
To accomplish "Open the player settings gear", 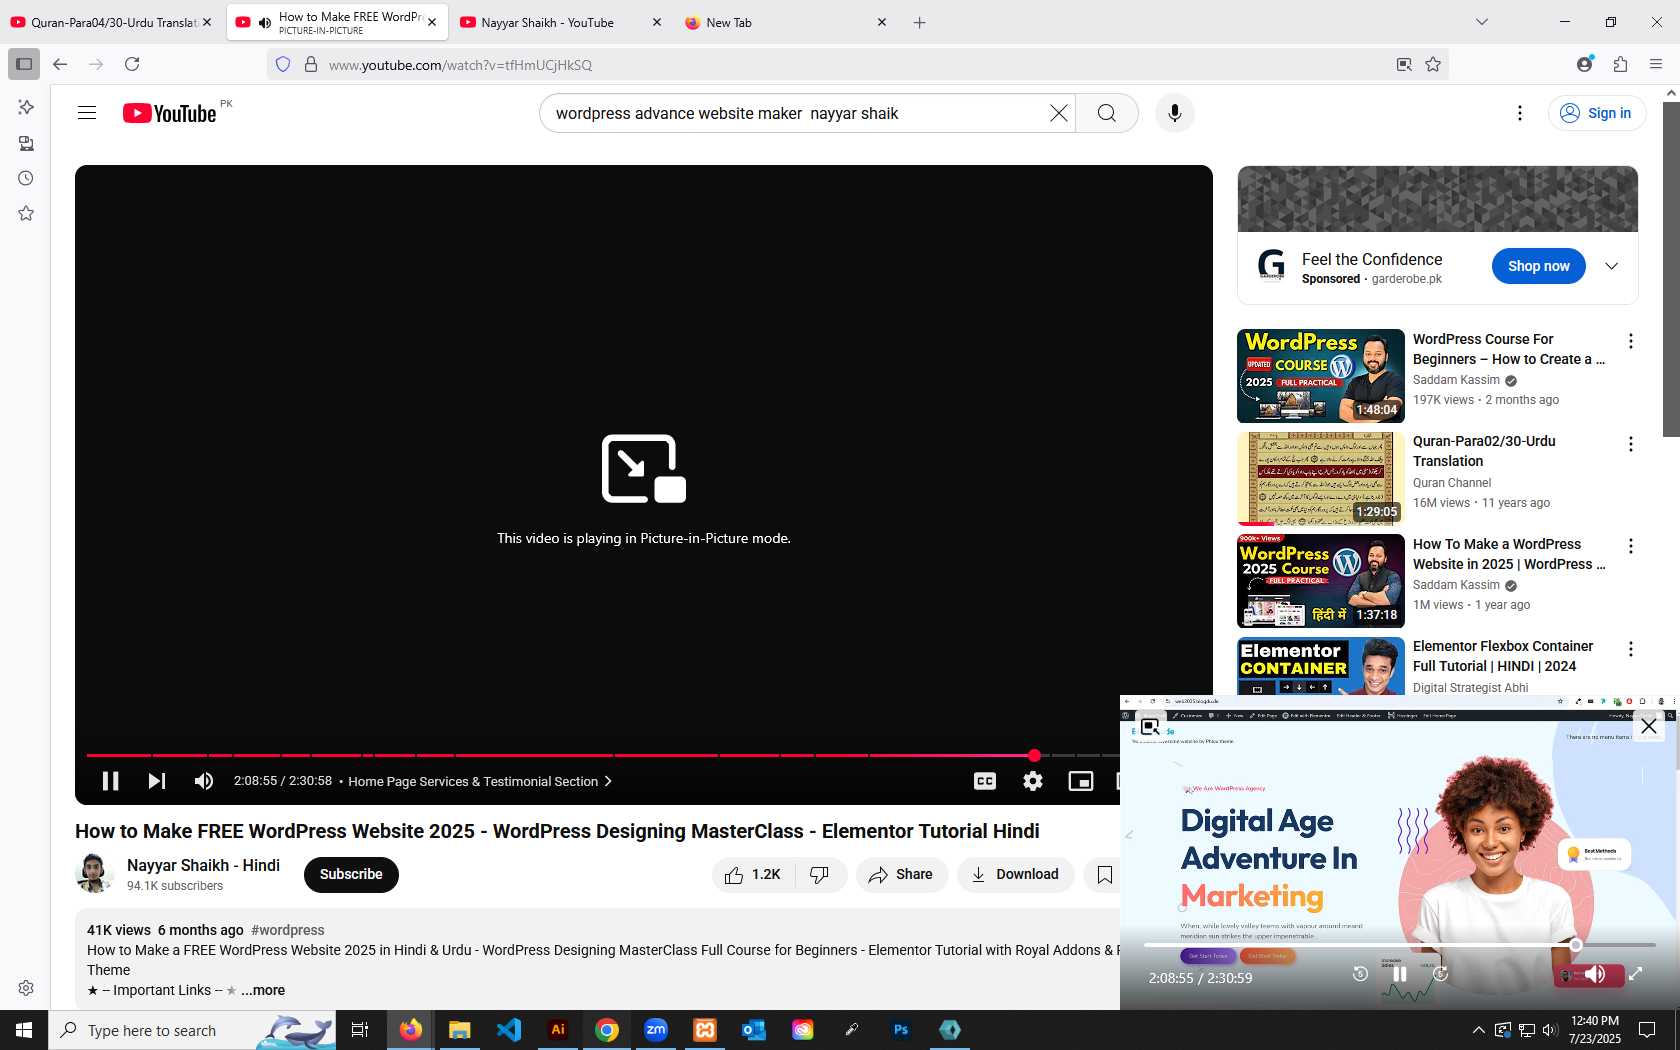I will [1033, 781].
